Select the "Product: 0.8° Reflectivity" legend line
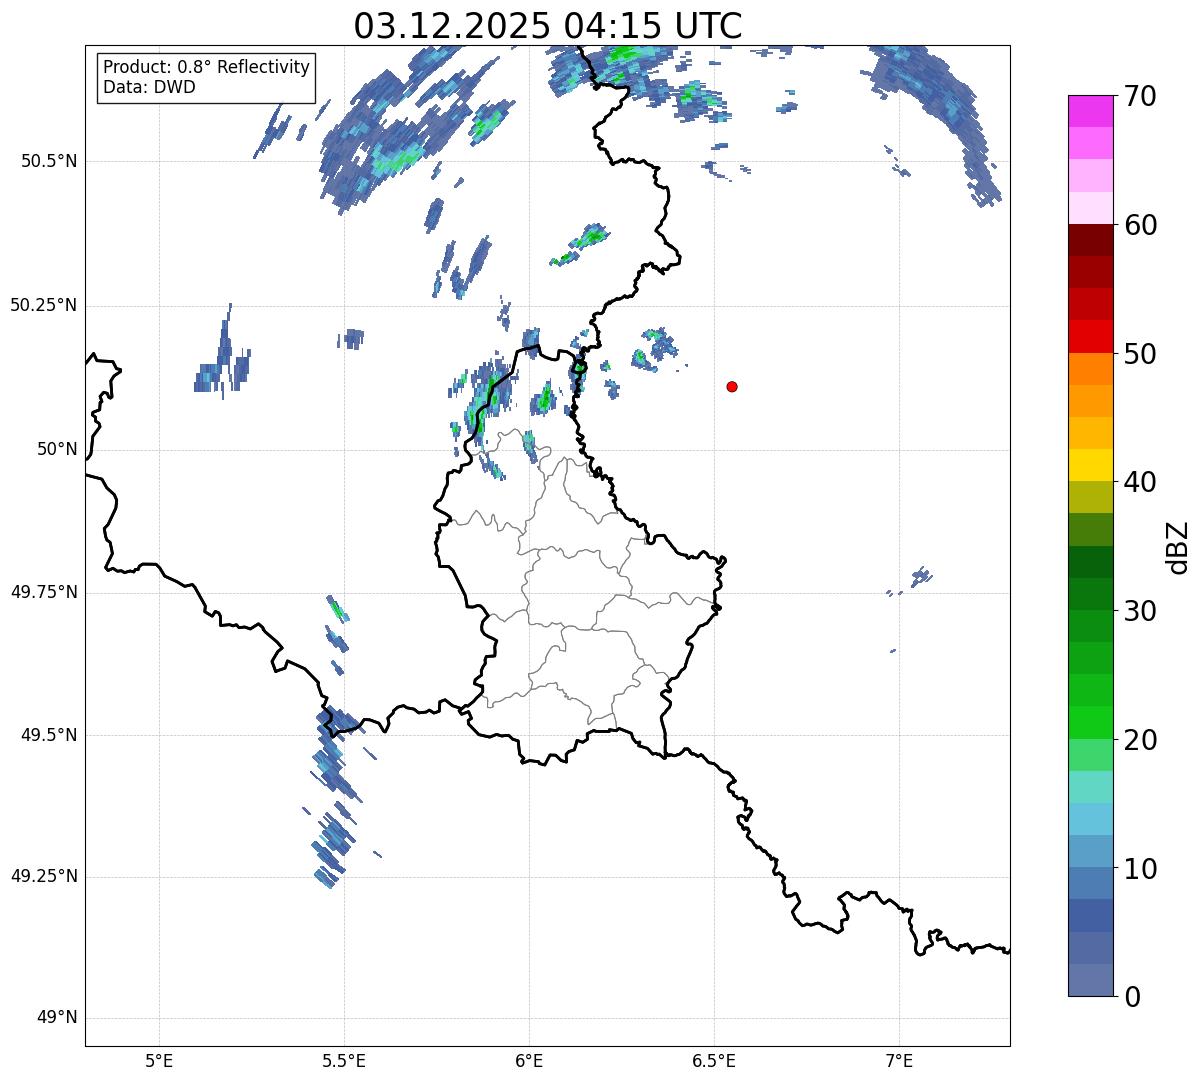 (207, 67)
